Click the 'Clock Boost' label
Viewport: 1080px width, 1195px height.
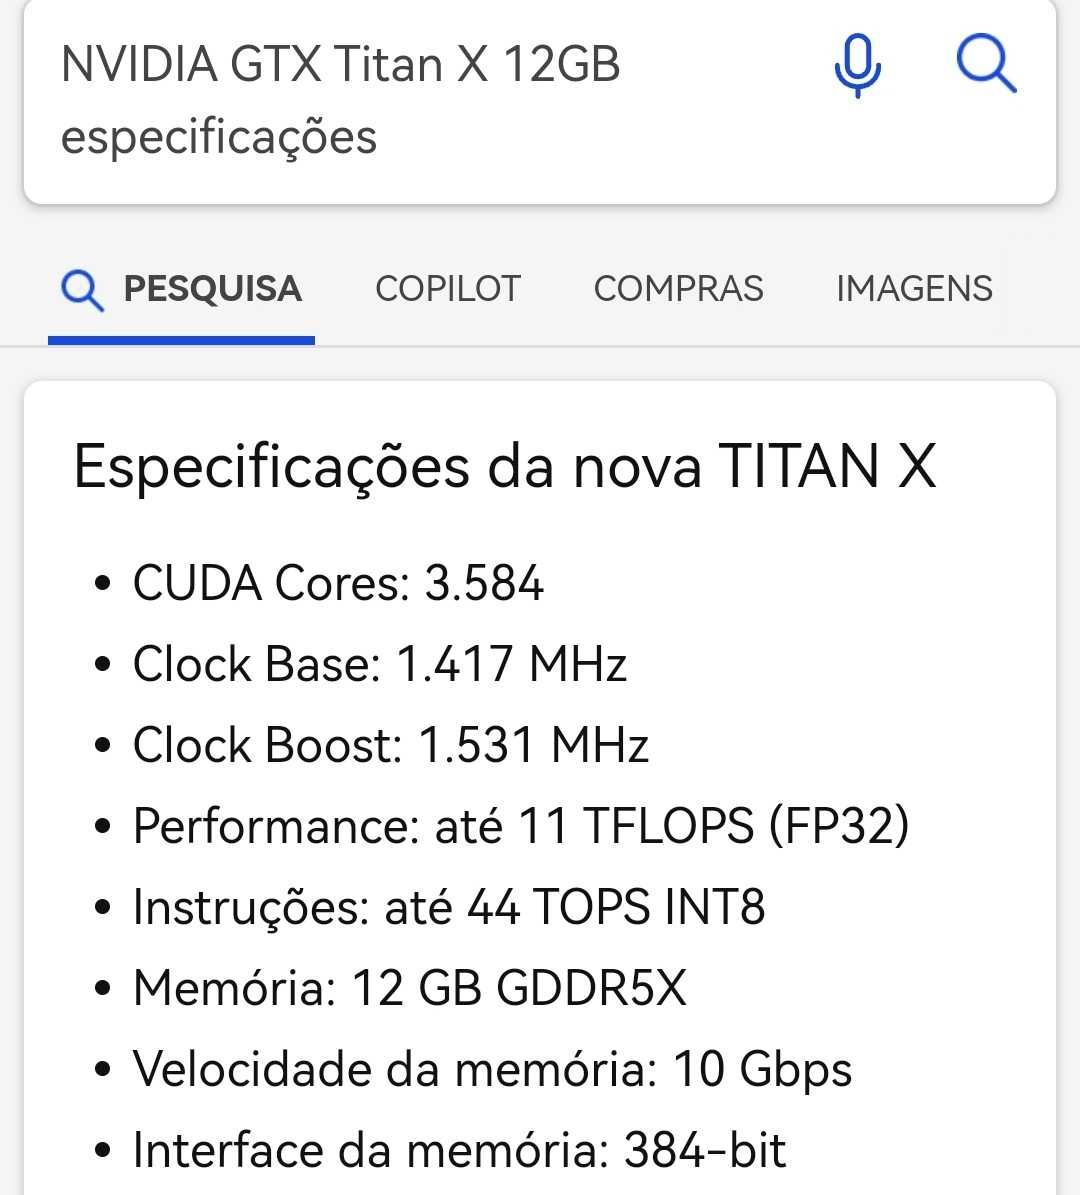(267, 746)
